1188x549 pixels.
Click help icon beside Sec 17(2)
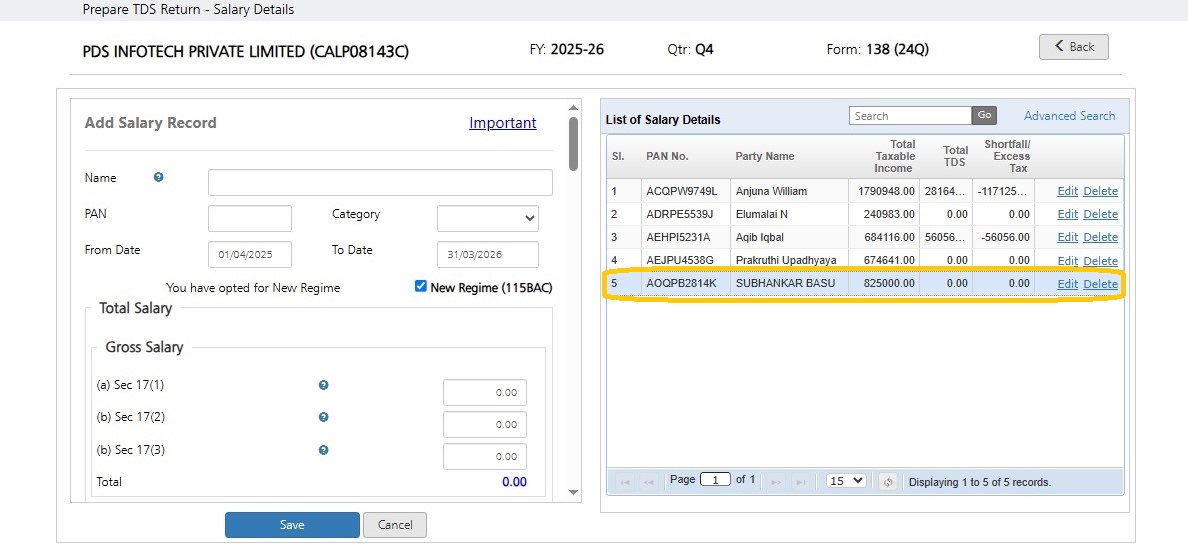324,417
